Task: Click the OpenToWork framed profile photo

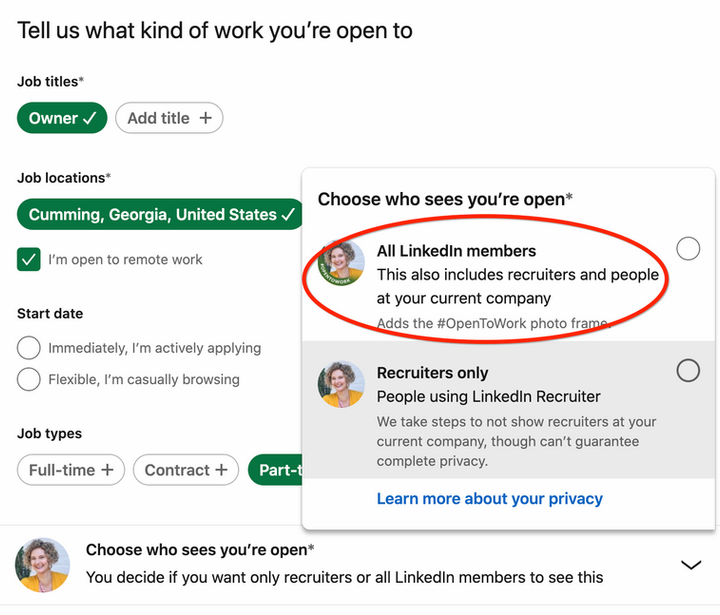Action: tap(341, 263)
